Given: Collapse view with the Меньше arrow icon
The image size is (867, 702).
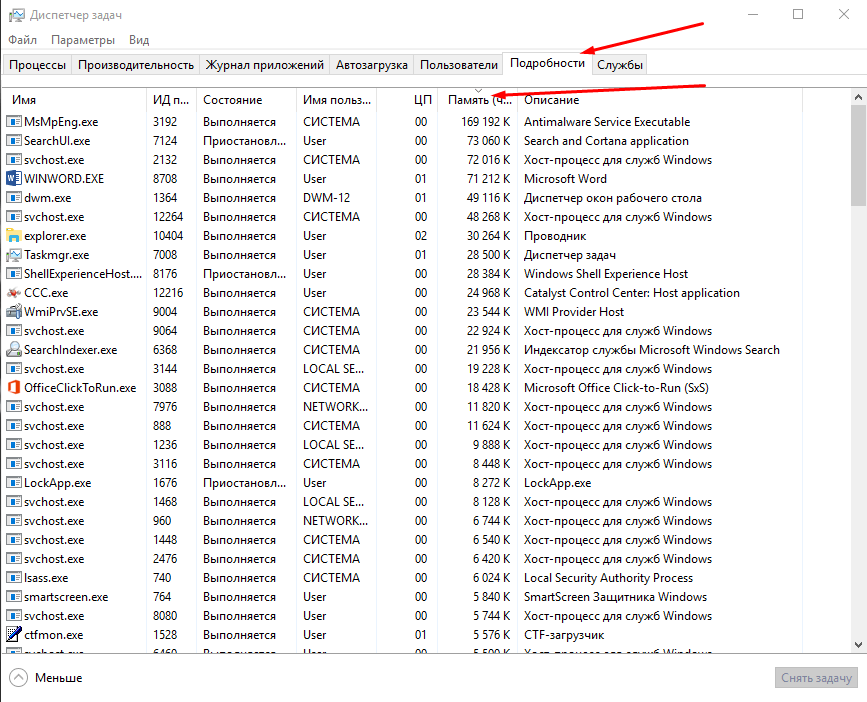Looking at the screenshot, I should [x=18, y=677].
